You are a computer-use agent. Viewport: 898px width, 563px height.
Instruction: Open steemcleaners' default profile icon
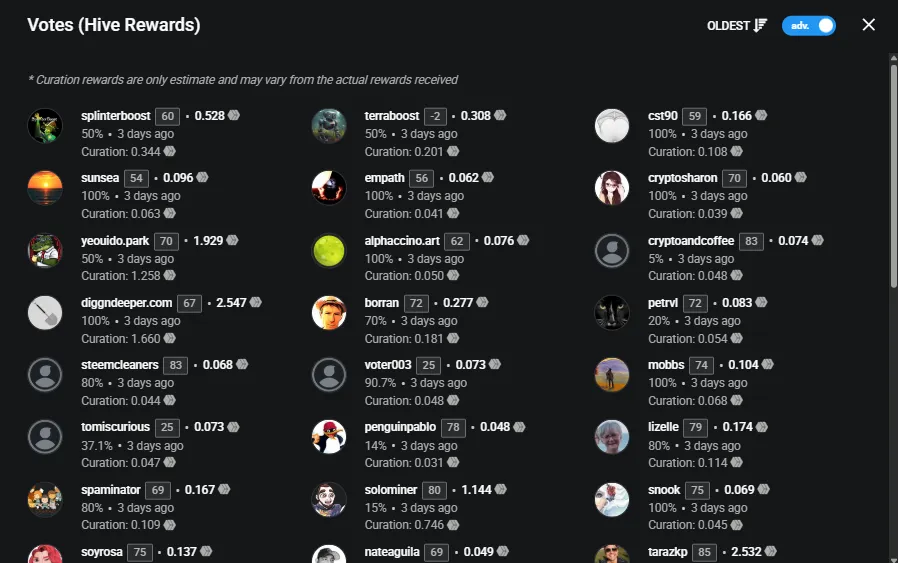pos(45,375)
